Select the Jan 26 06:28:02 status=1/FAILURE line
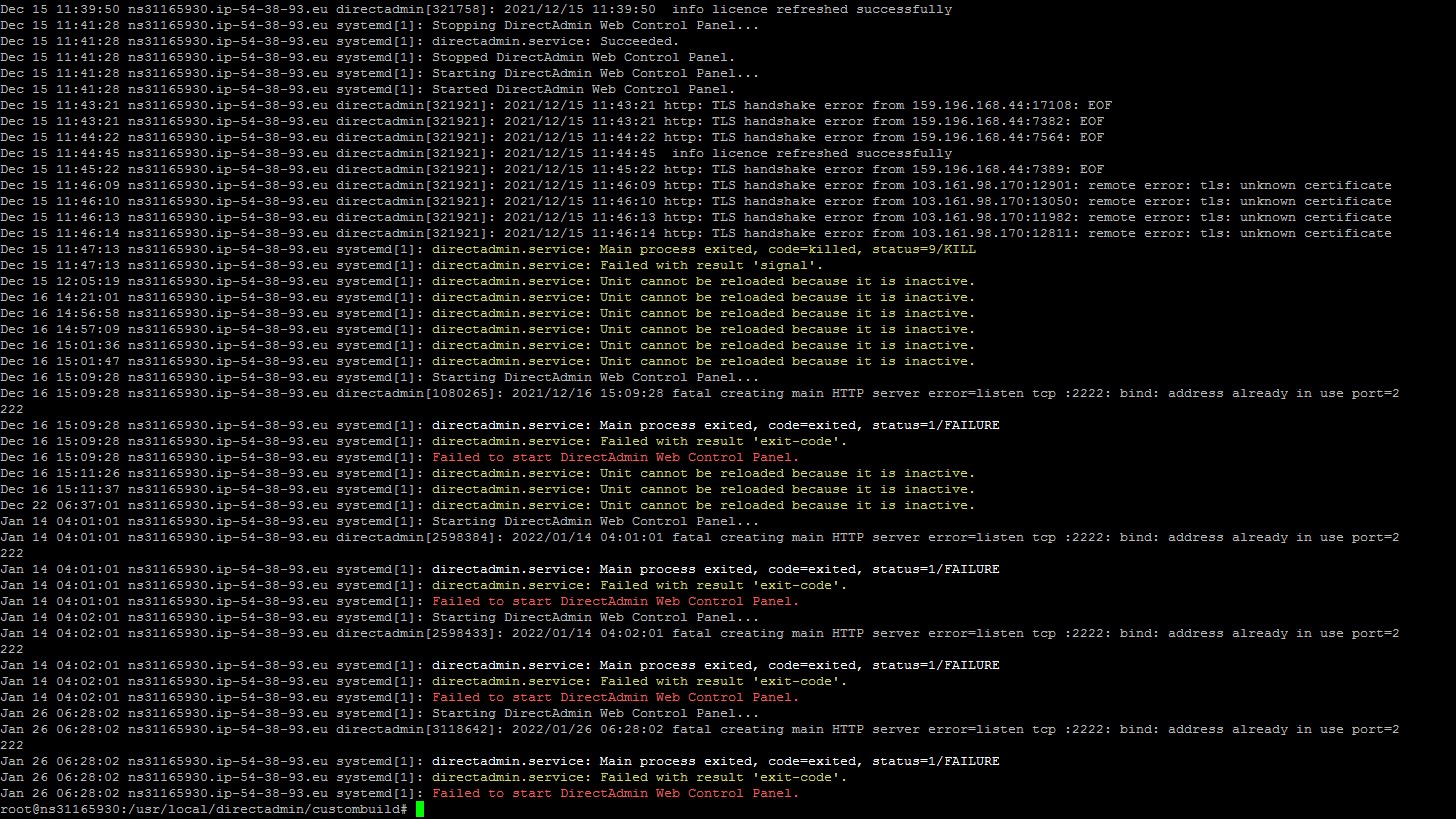Image resolution: width=1456 pixels, height=819 pixels. (x=500, y=761)
